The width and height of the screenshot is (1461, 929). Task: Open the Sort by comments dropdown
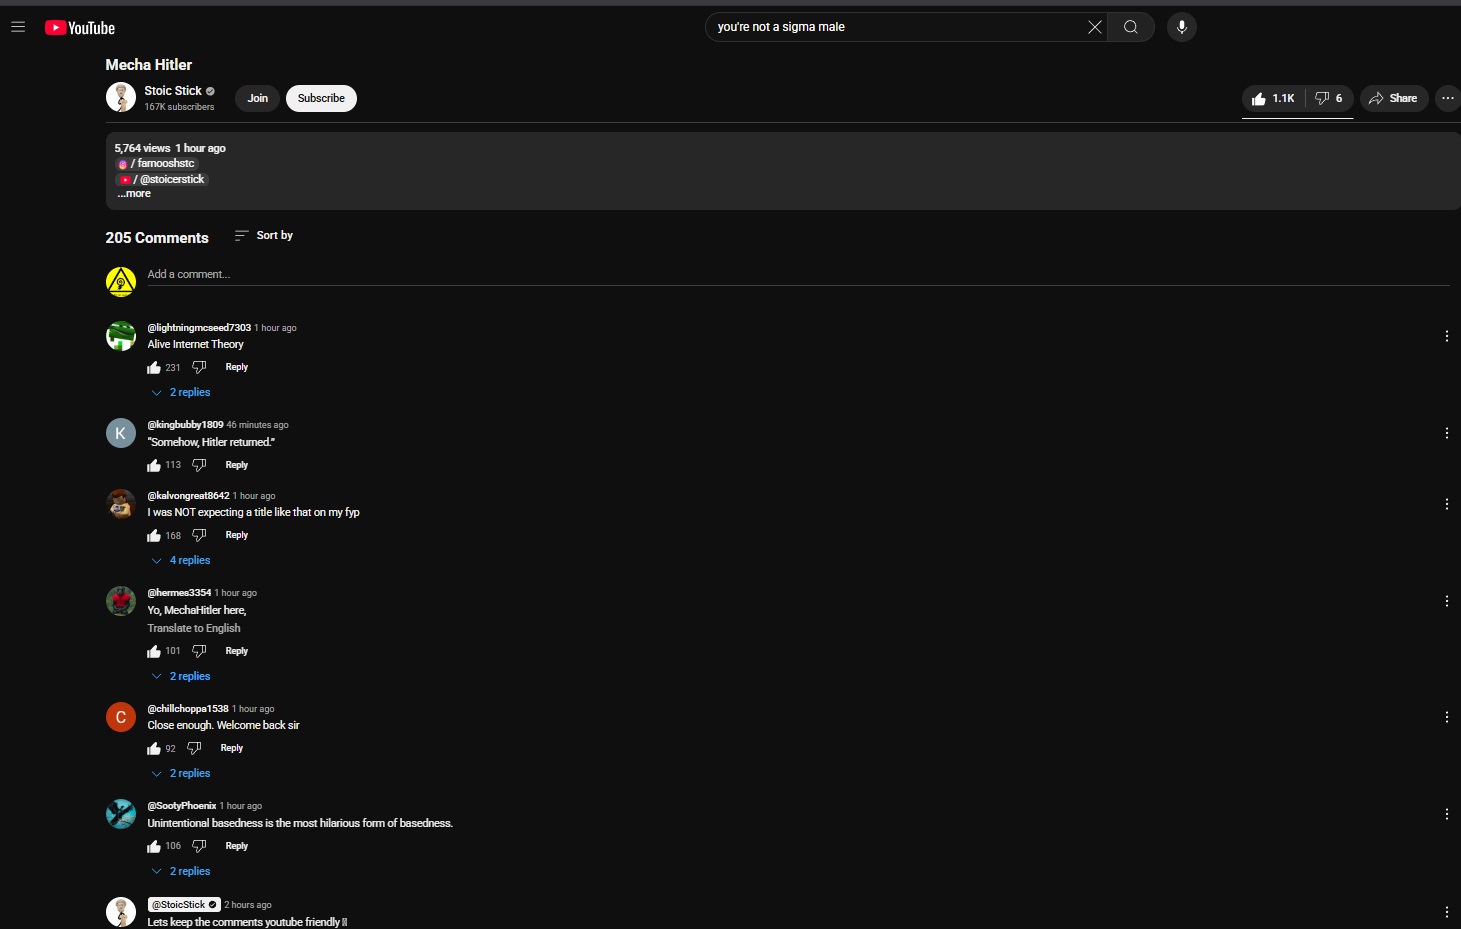[264, 235]
